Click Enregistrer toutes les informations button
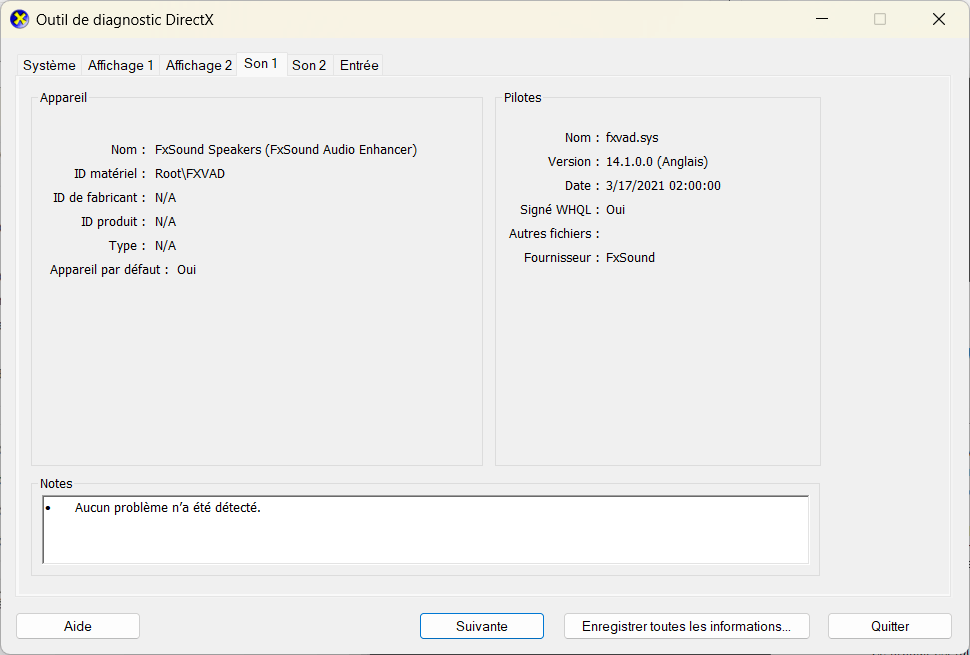Viewport: 970px width, 655px height. (x=687, y=626)
